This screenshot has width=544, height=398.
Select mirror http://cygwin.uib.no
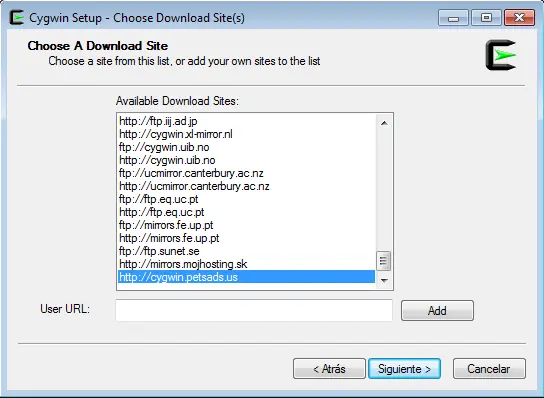[246, 160]
